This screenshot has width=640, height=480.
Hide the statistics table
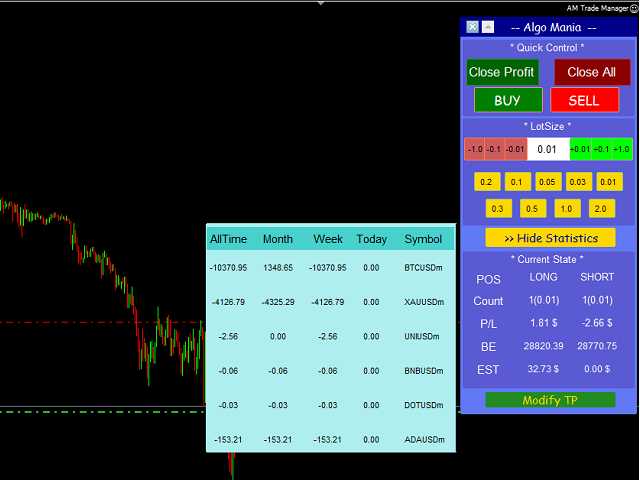[550, 238]
